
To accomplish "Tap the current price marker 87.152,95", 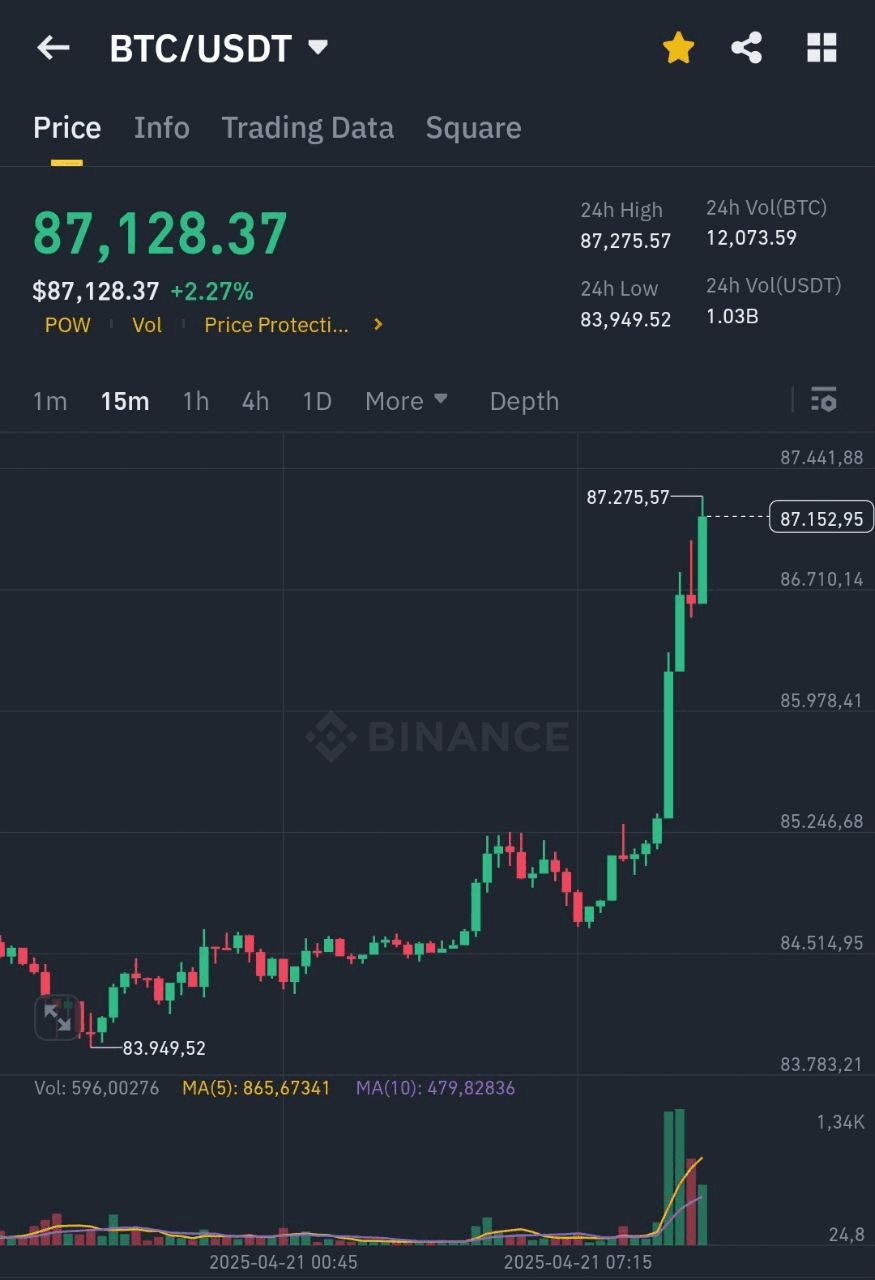I will (x=821, y=518).
